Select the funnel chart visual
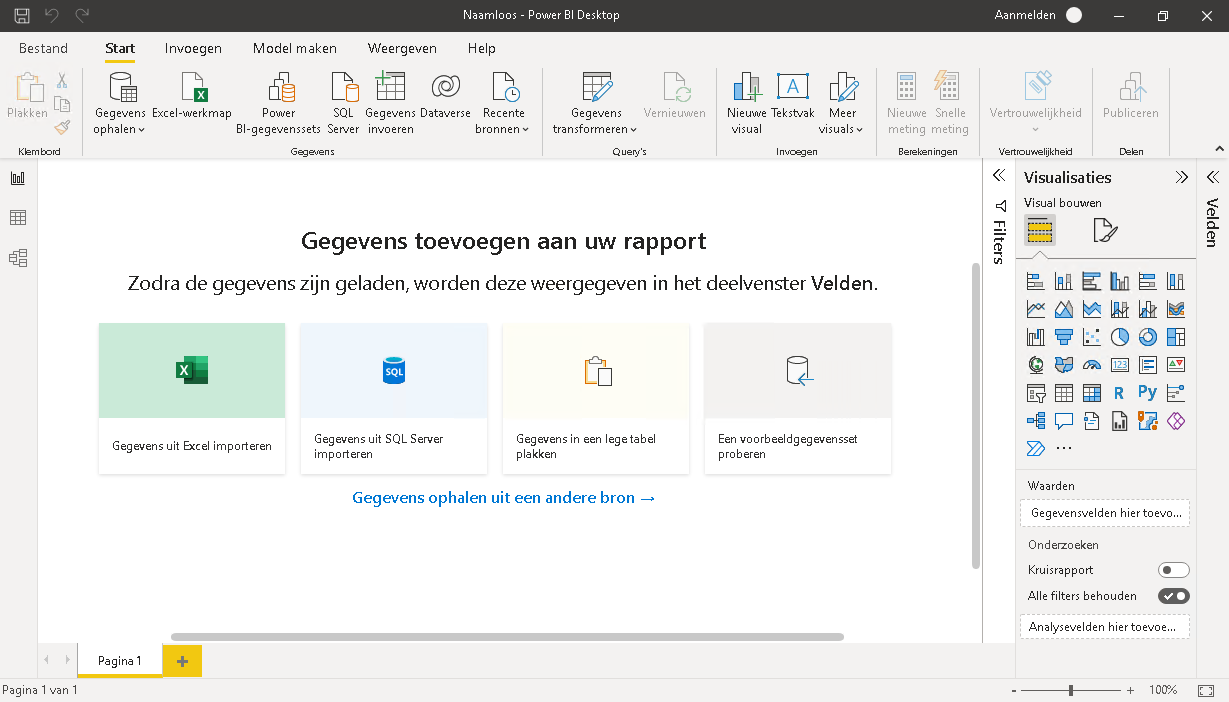1229x702 pixels. click(x=1063, y=336)
